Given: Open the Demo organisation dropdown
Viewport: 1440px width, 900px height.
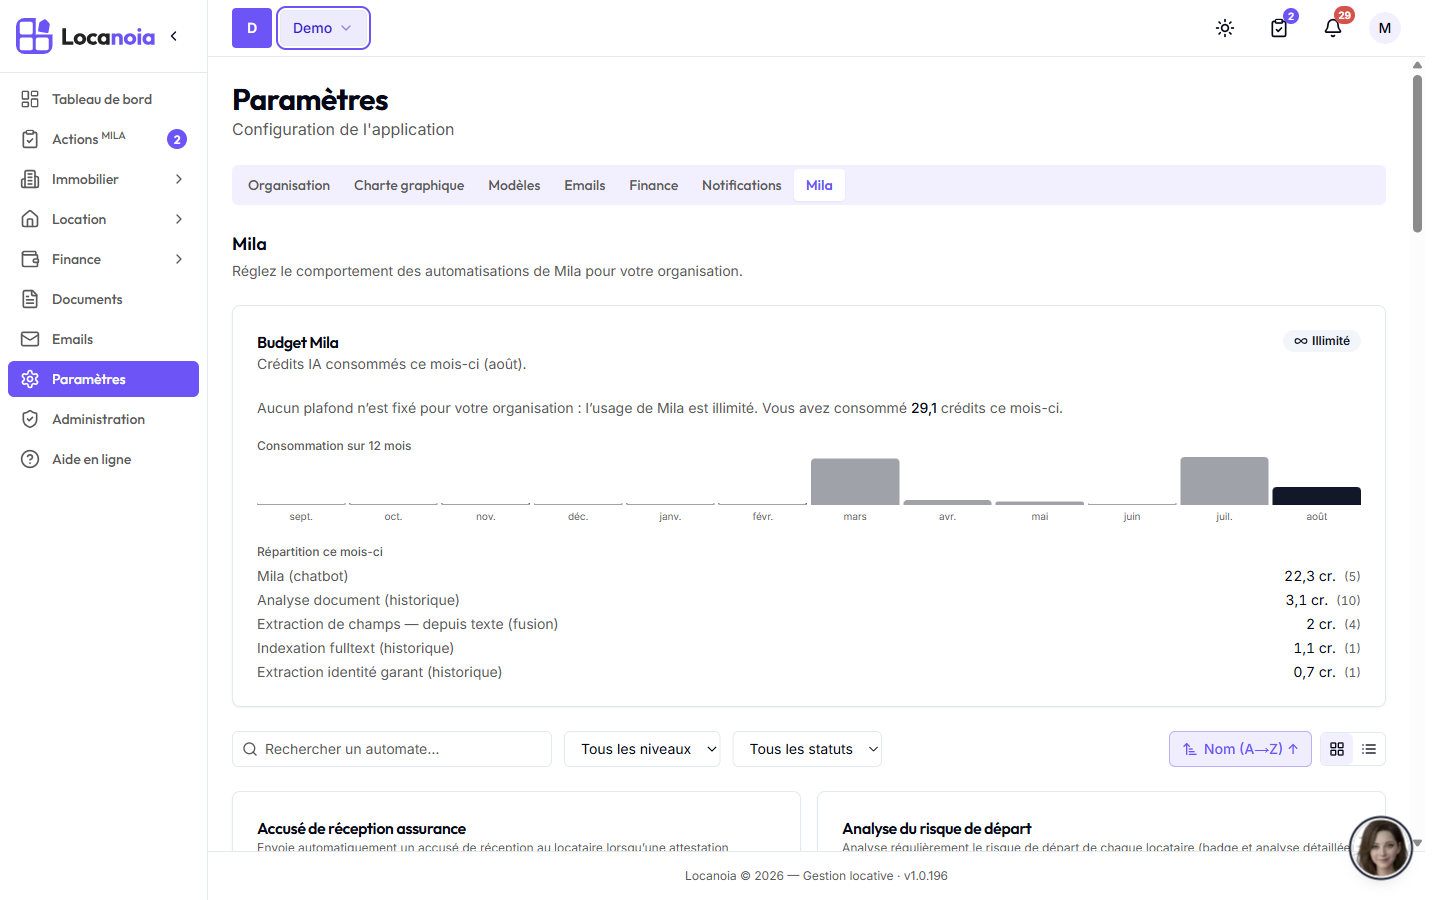Looking at the screenshot, I should coord(323,28).
